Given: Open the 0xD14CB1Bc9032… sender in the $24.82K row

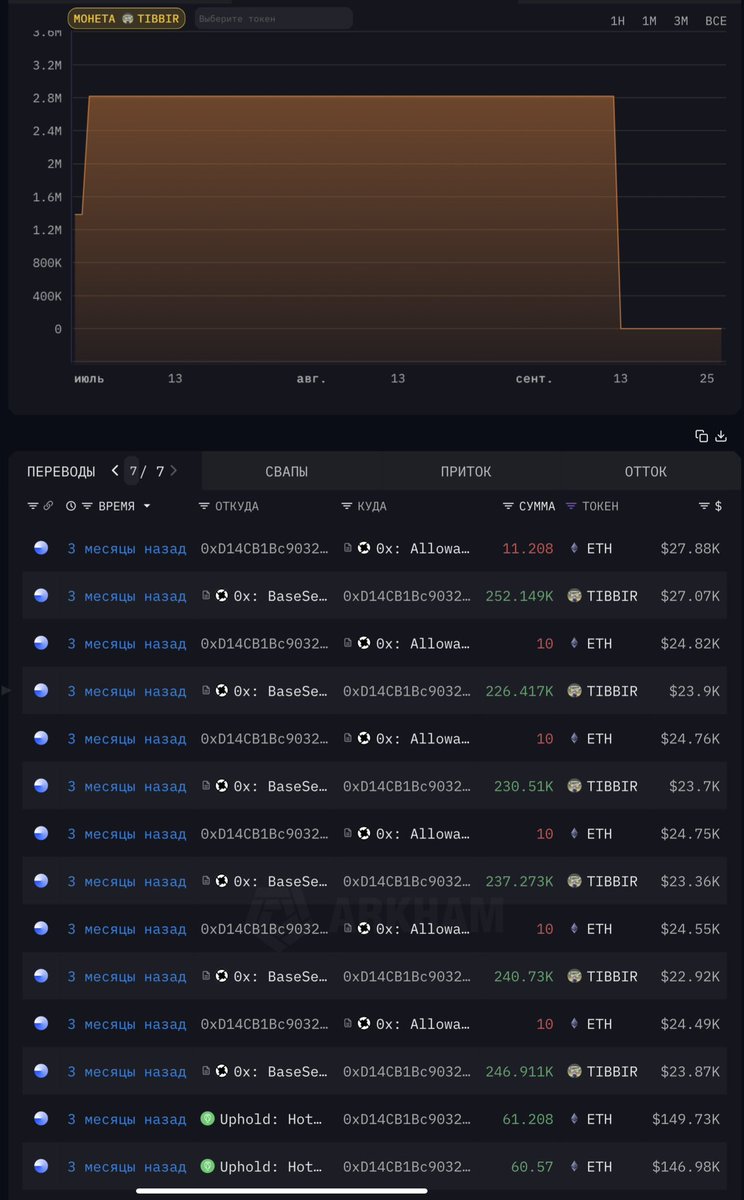Looking at the screenshot, I should (265, 643).
